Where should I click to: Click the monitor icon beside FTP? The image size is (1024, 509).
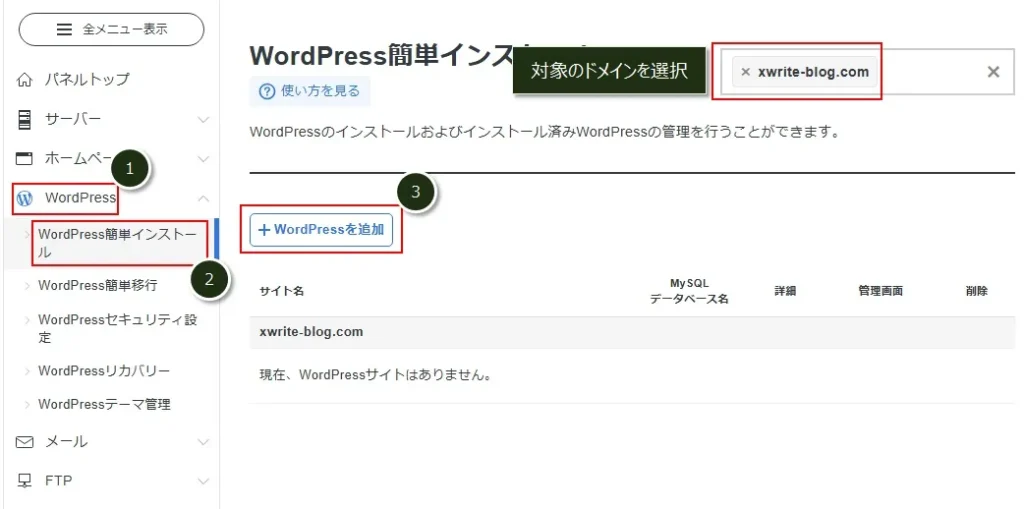tap(24, 482)
